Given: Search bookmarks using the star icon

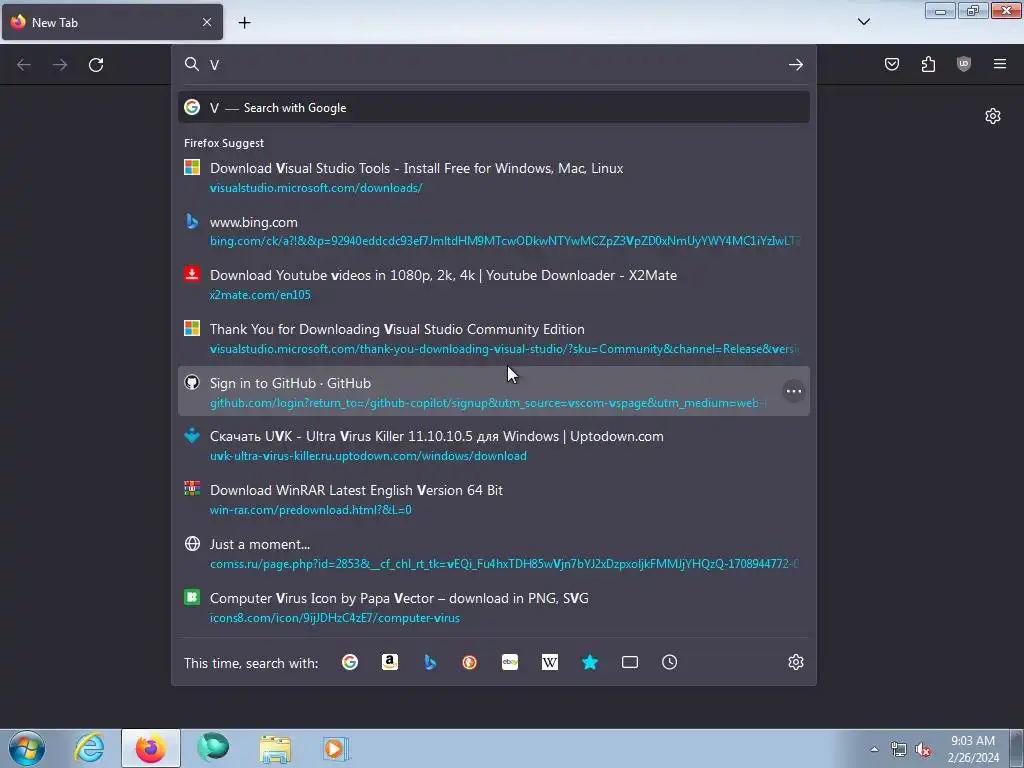Looking at the screenshot, I should pyautogui.click(x=590, y=662).
